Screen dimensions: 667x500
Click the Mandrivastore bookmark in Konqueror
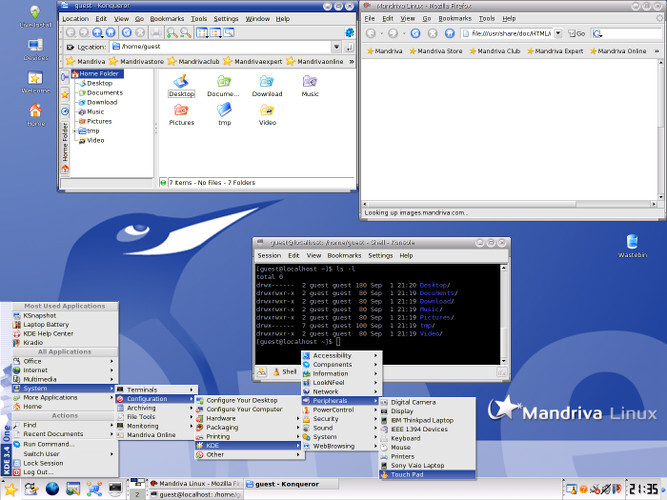click(x=137, y=62)
